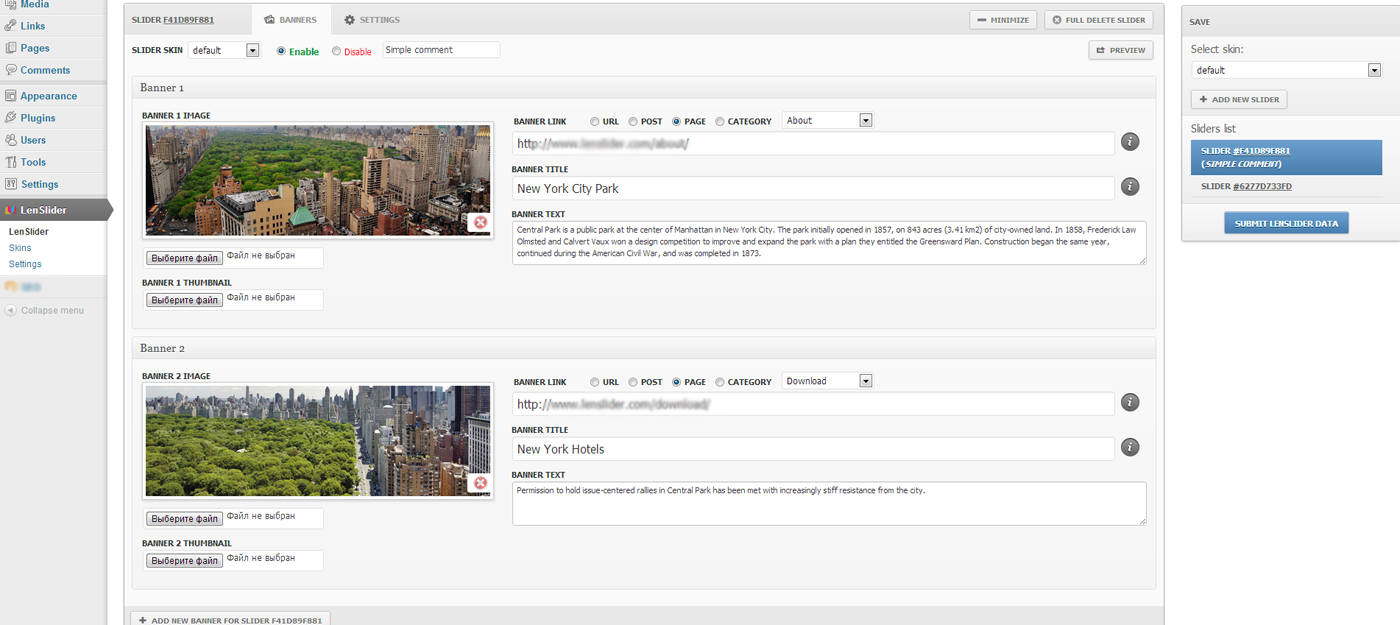Choose URL radio for Banner 1 link
Viewport: 1400px width, 625px height.
595,121
